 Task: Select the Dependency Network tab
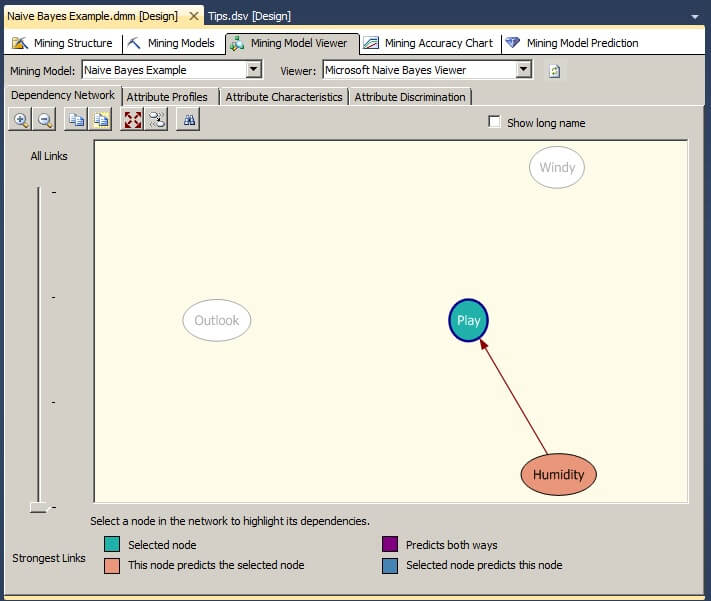63,95
